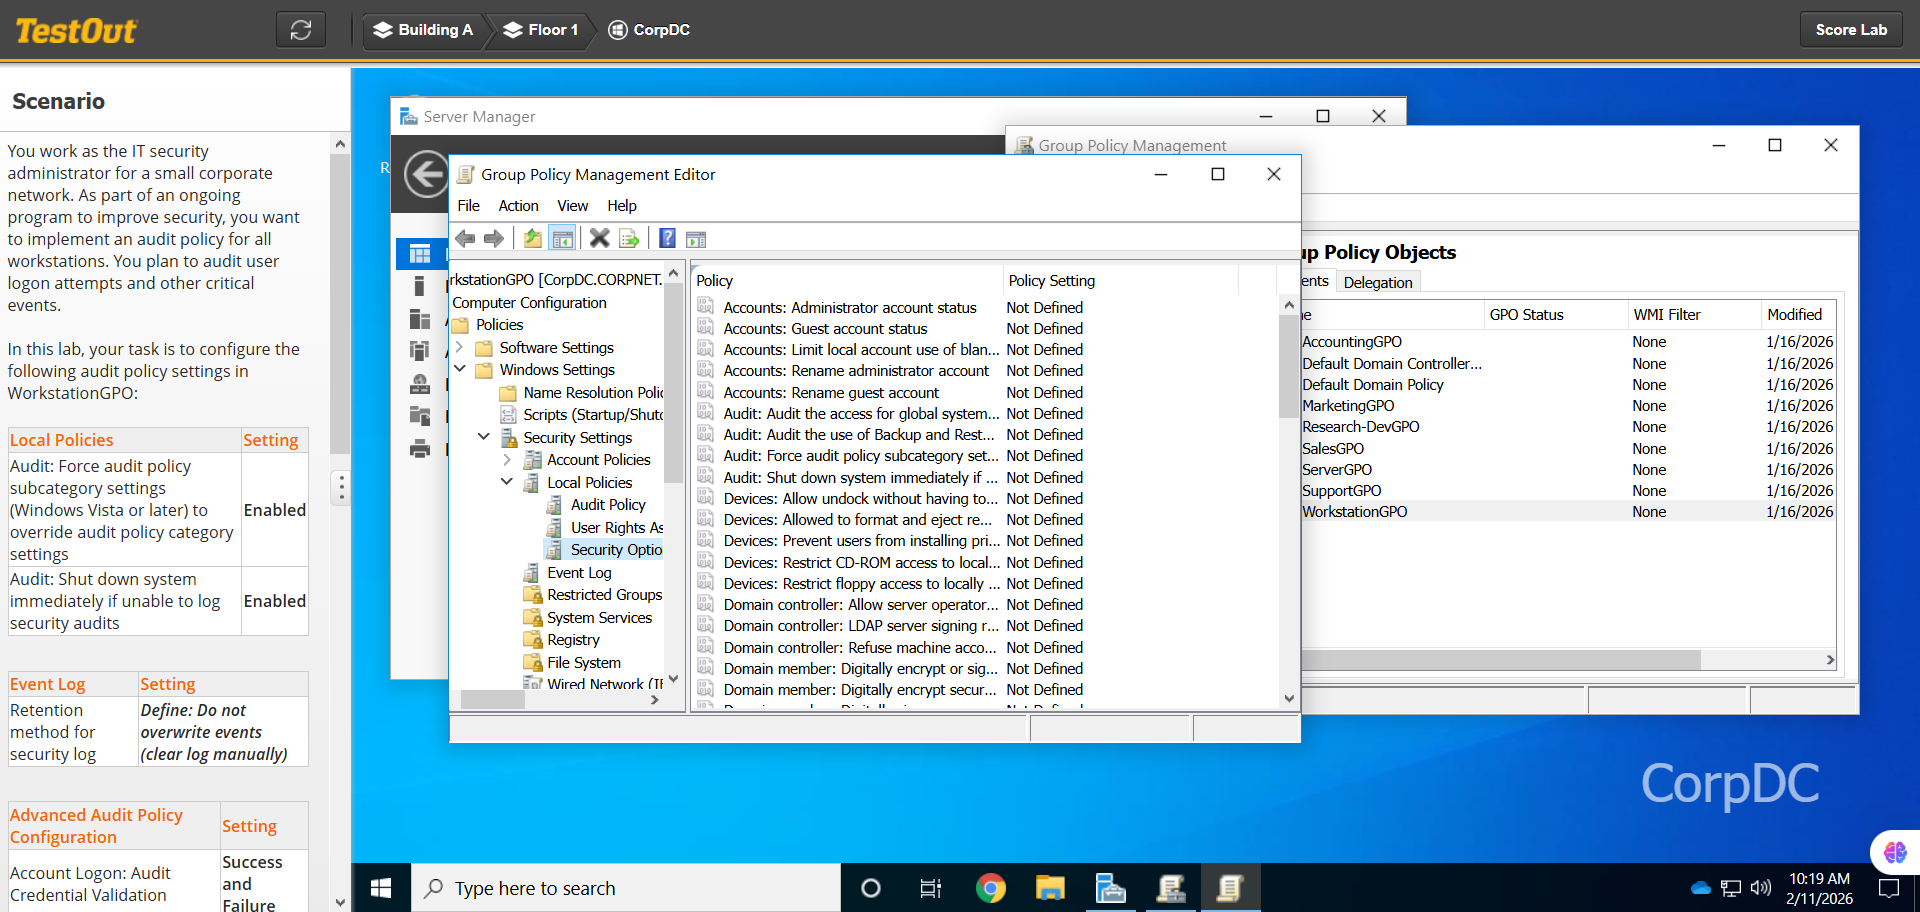
Task: Click the Windows Start button
Action: click(x=381, y=888)
